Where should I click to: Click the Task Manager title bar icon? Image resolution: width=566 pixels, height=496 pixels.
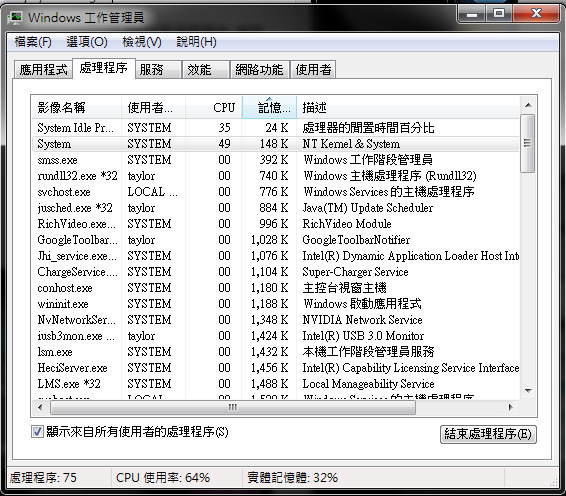tap(15, 17)
